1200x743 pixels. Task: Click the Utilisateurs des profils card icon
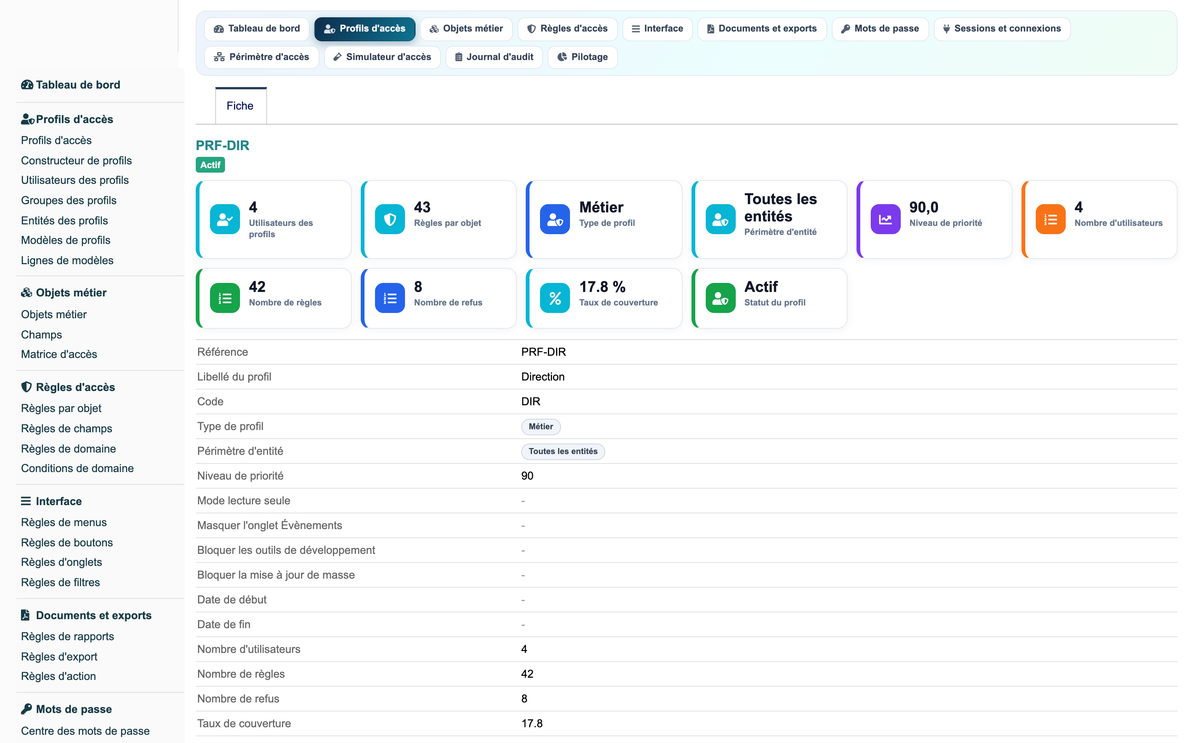tap(225, 220)
